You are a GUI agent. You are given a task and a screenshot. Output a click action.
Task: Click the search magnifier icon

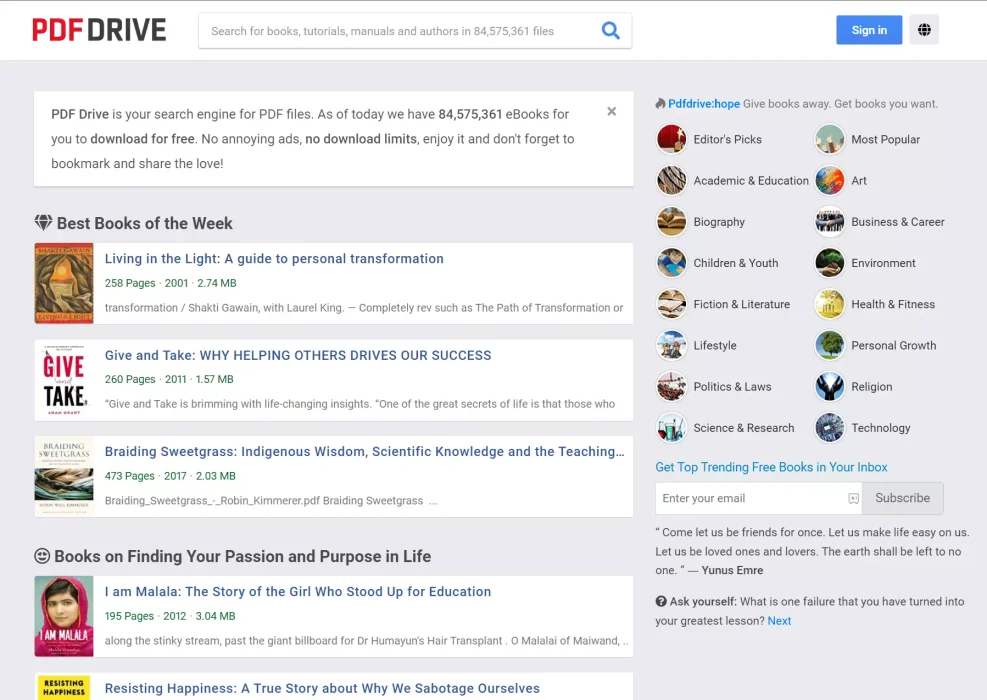point(611,30)
